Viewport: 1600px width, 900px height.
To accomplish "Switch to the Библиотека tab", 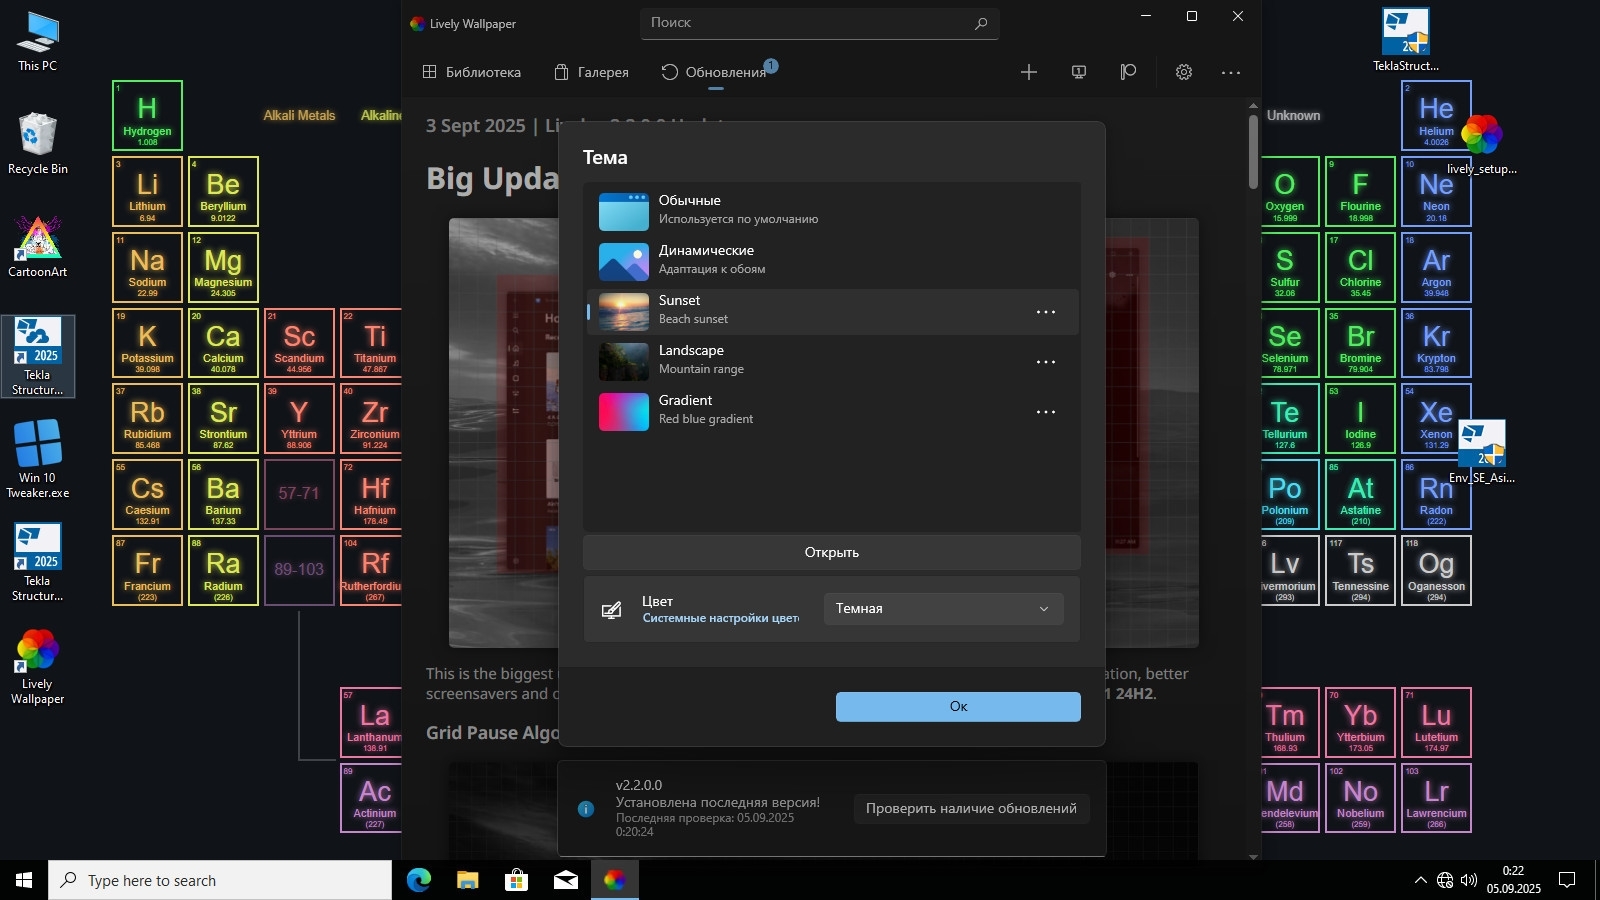I will pyautogui.click(x=471, y=72).
